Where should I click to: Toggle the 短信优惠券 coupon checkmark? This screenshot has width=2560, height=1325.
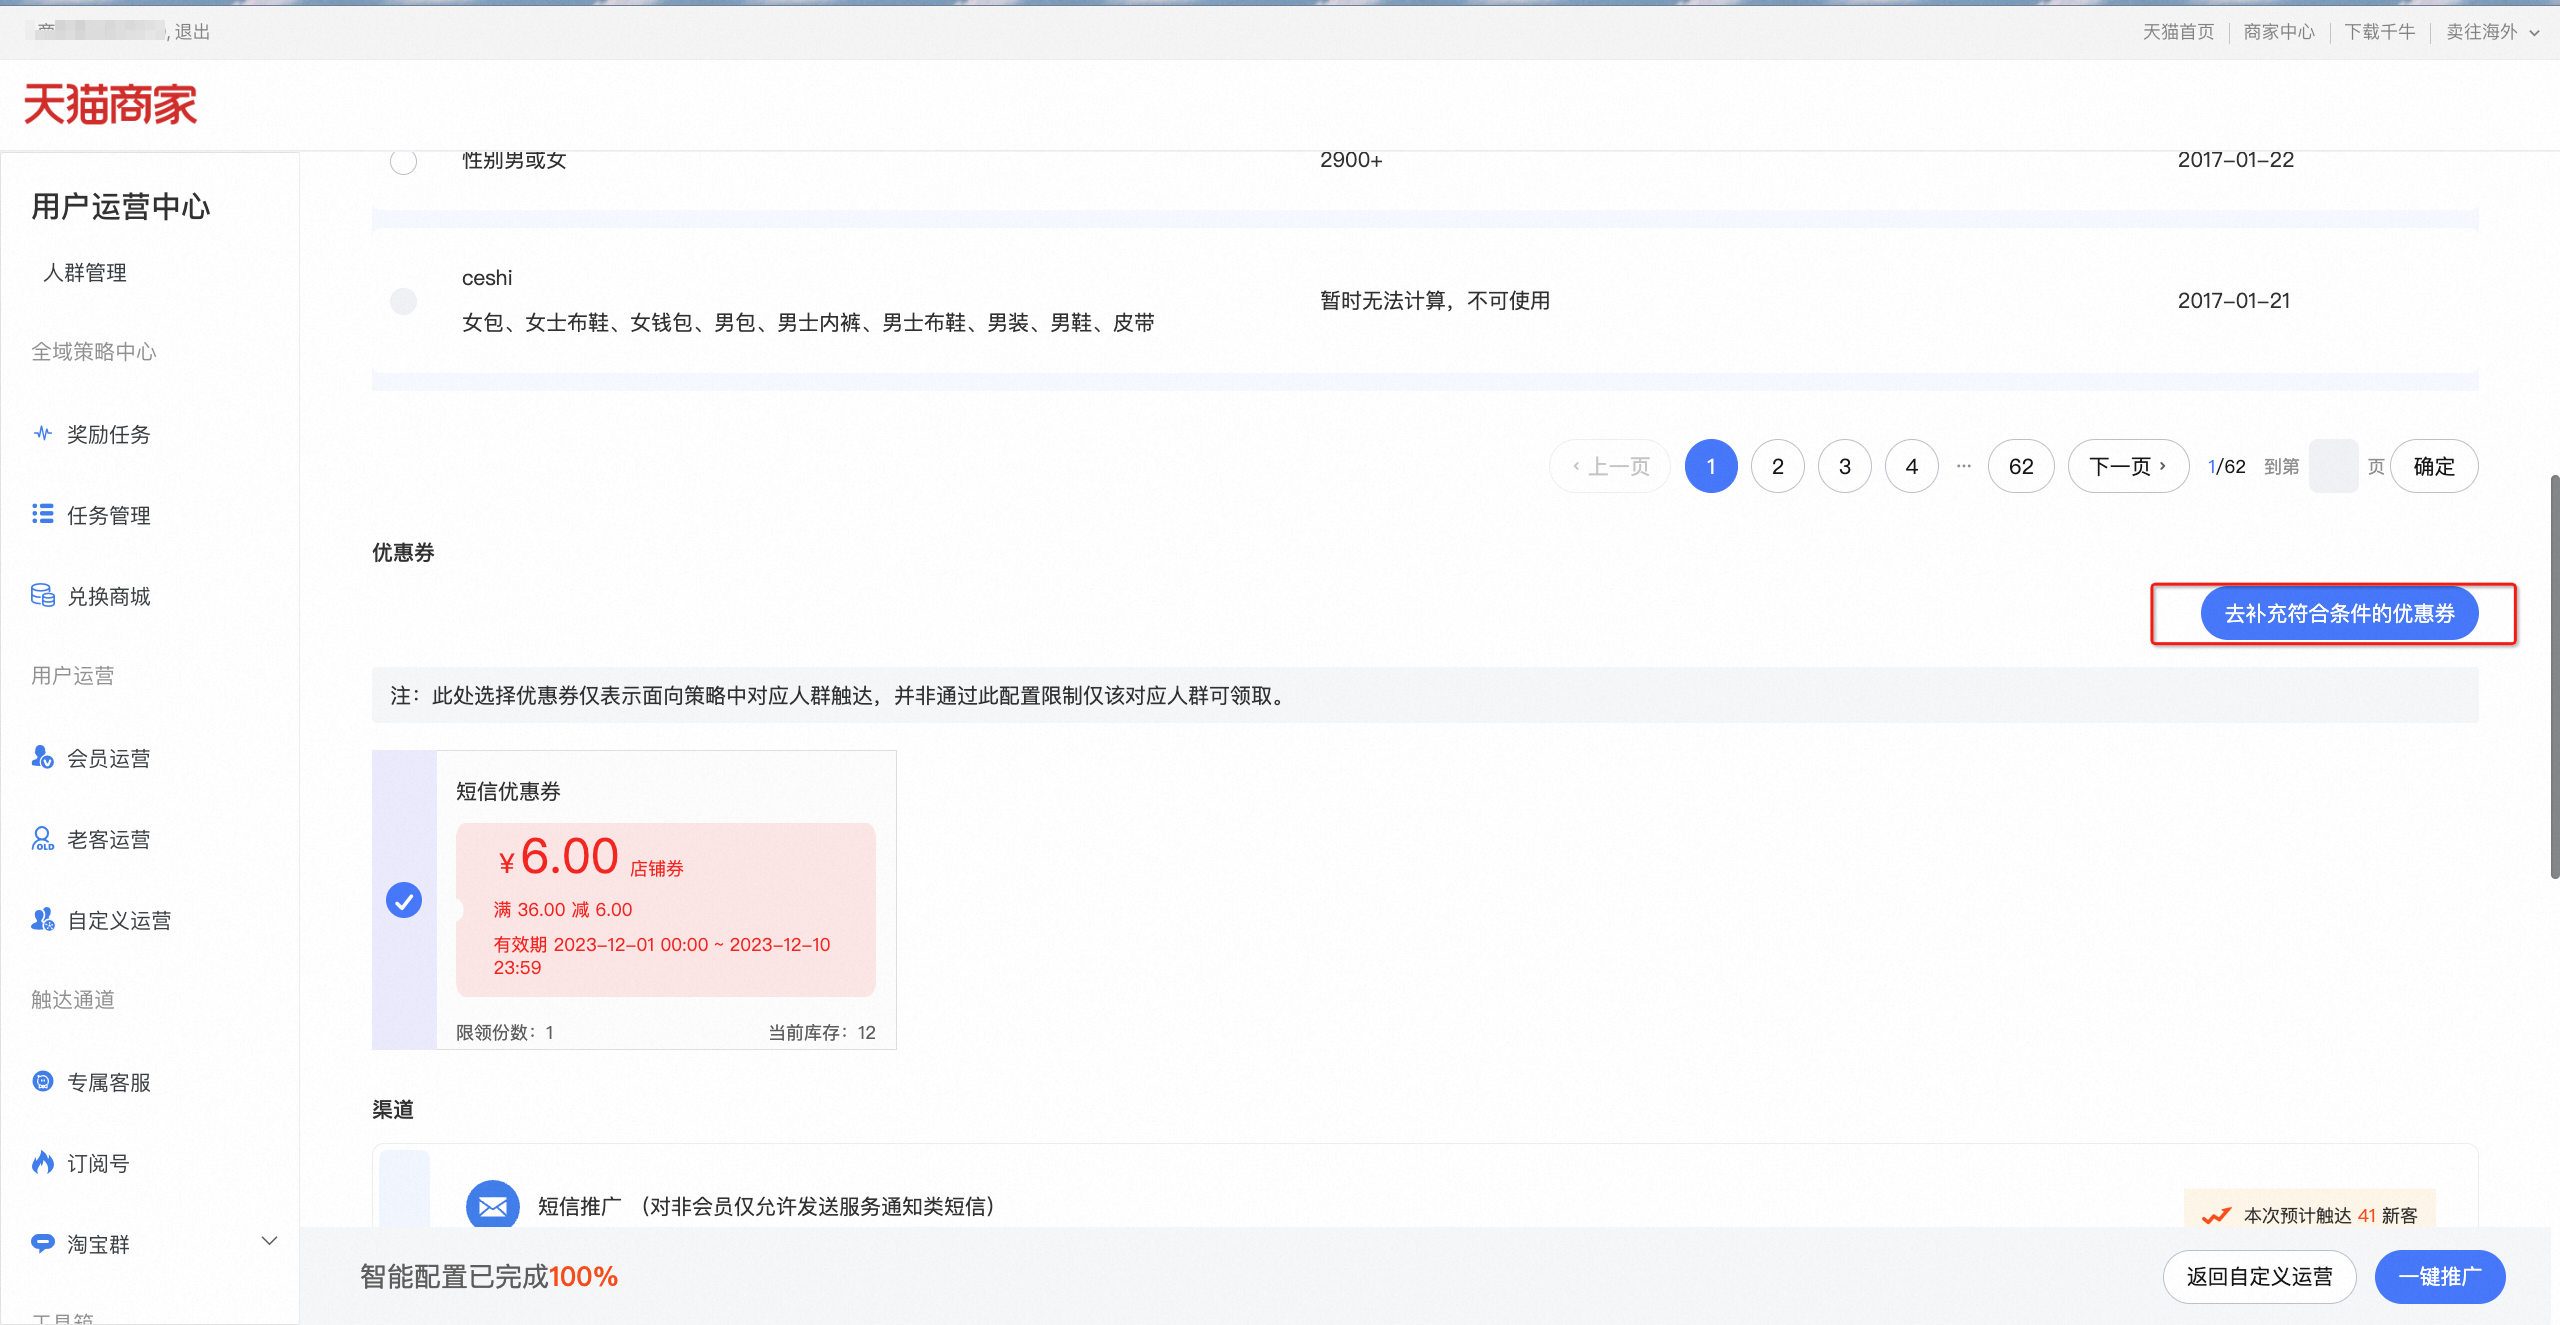(x=404, y=900)
